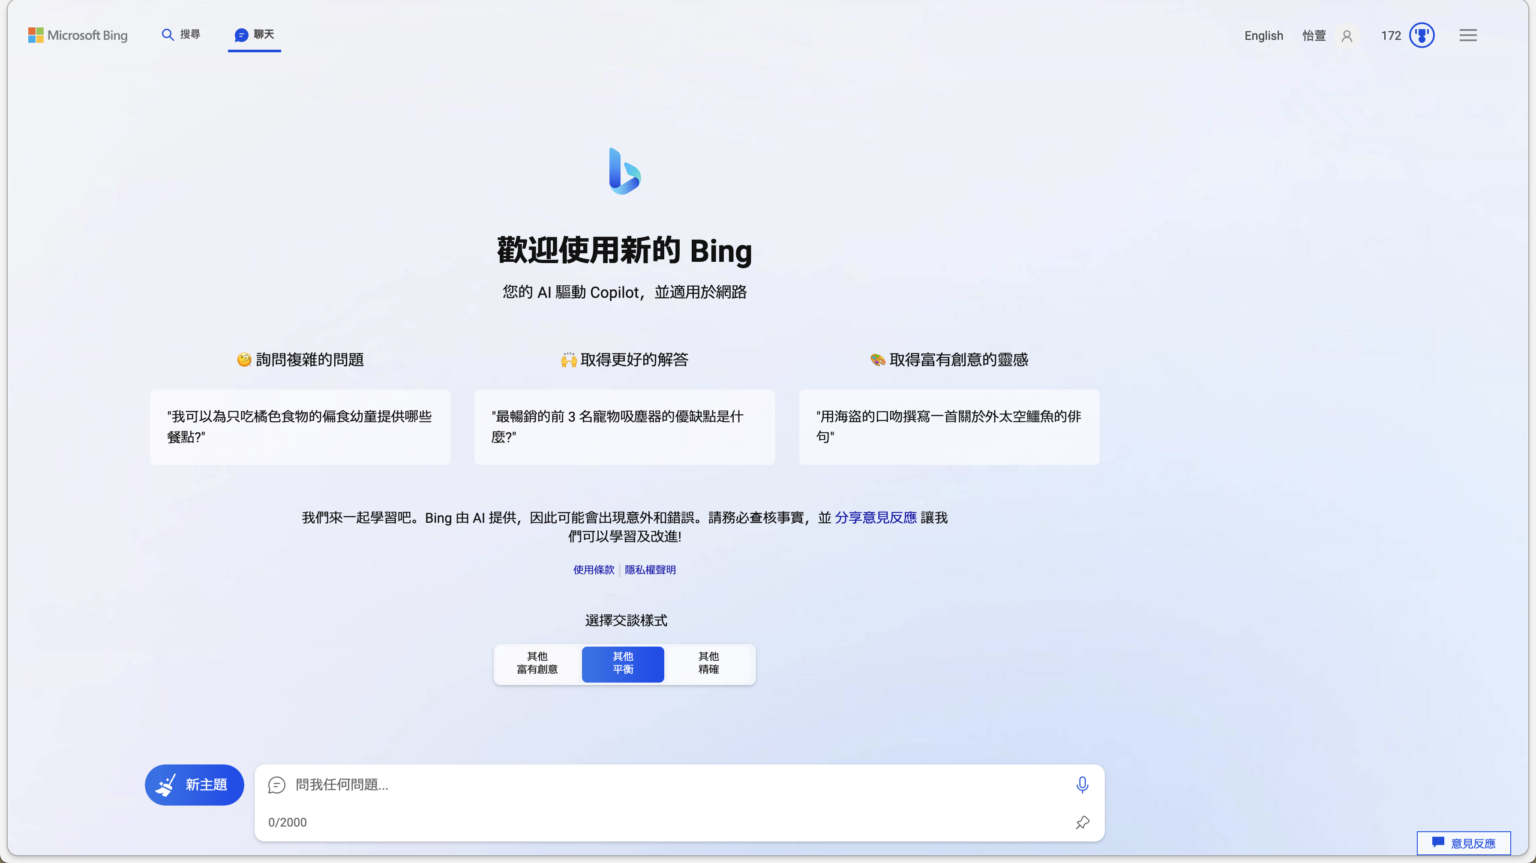Viewport: 1536px width, 863px height.
Task: Select the 平衡 conversation style
Action: pyautogui.click(x=622, y=664)
